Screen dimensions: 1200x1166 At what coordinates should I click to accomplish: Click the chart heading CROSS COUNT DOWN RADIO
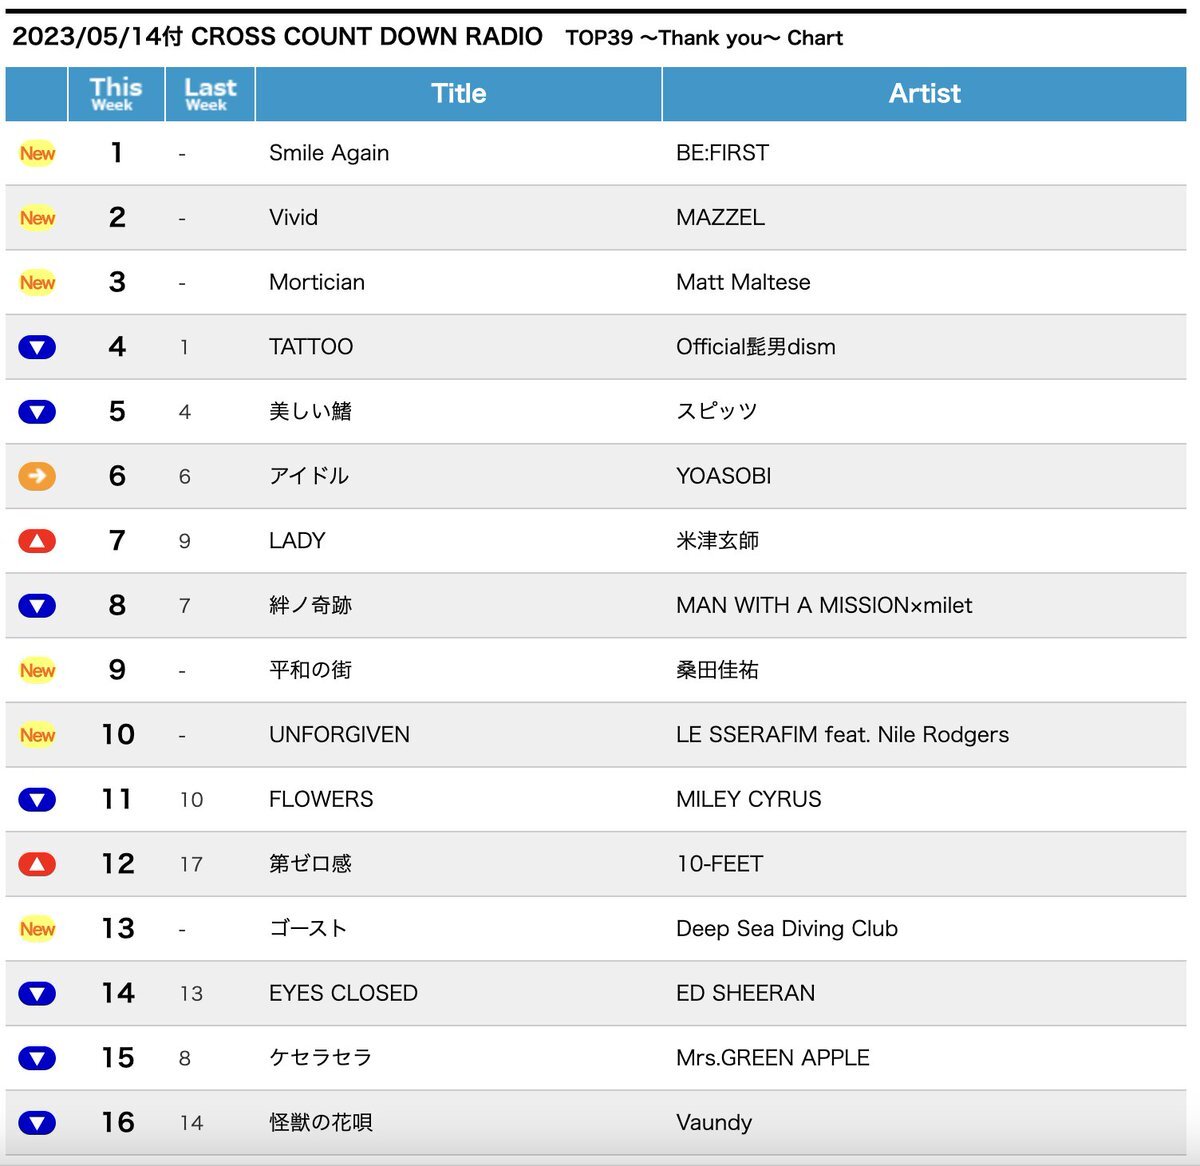tap(367, 37)
